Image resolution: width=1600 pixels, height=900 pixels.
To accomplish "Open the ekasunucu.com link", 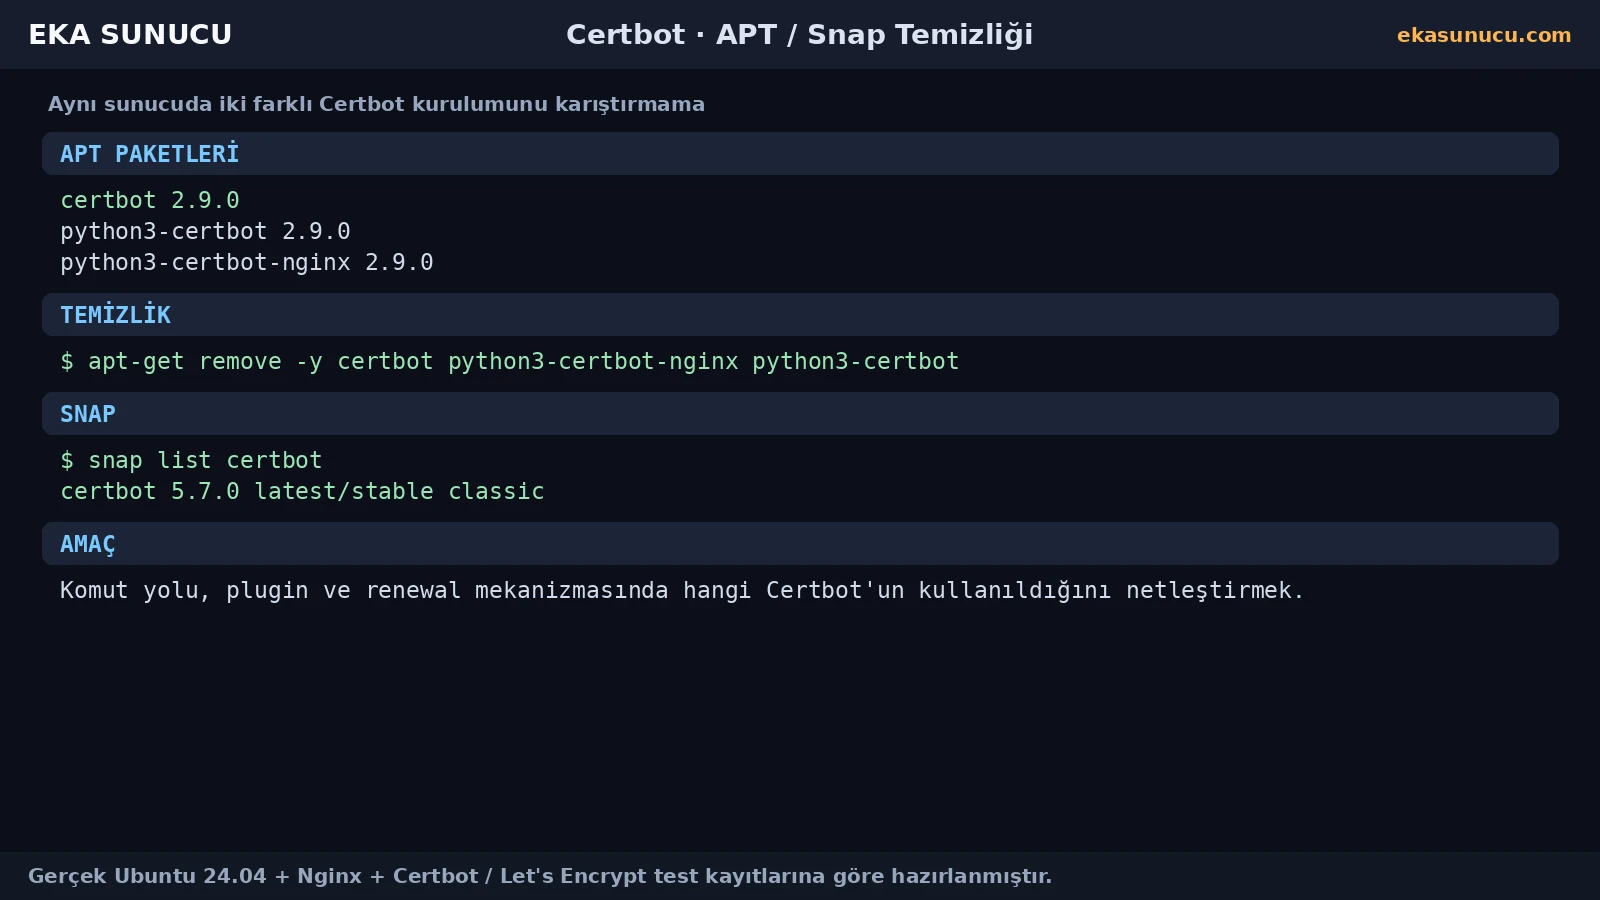I will point(1484,35).
